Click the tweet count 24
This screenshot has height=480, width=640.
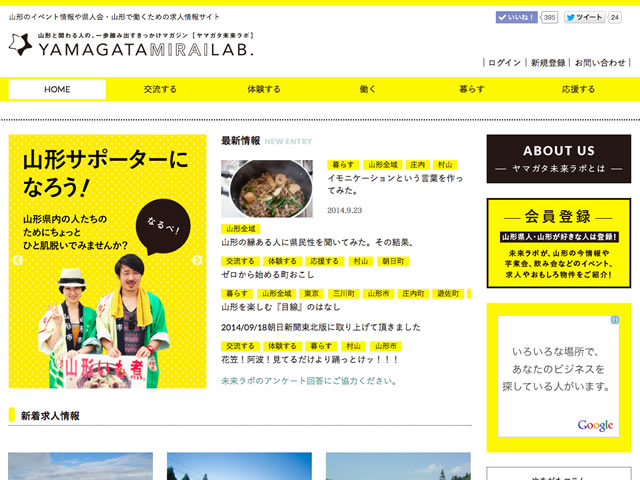[x=615, y=17]
